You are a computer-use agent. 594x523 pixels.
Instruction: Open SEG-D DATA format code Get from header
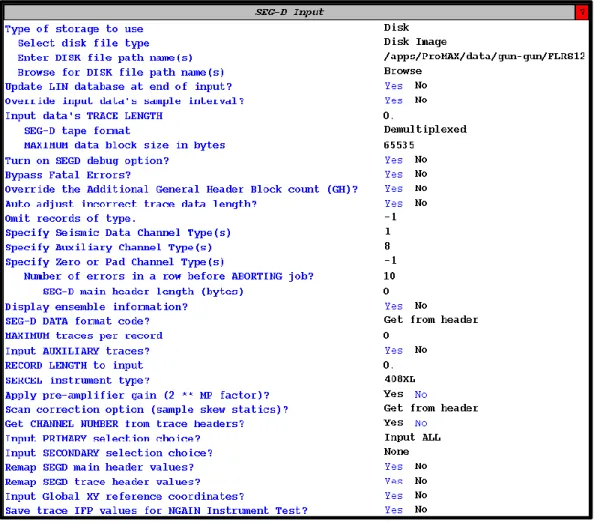(431, 320)
